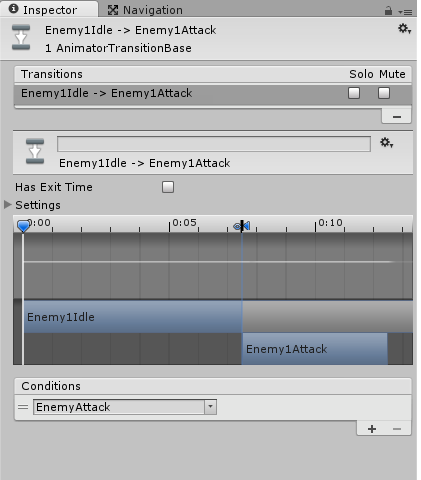
Task: Switch to the Inspector tab
Action: pos(49,9)
